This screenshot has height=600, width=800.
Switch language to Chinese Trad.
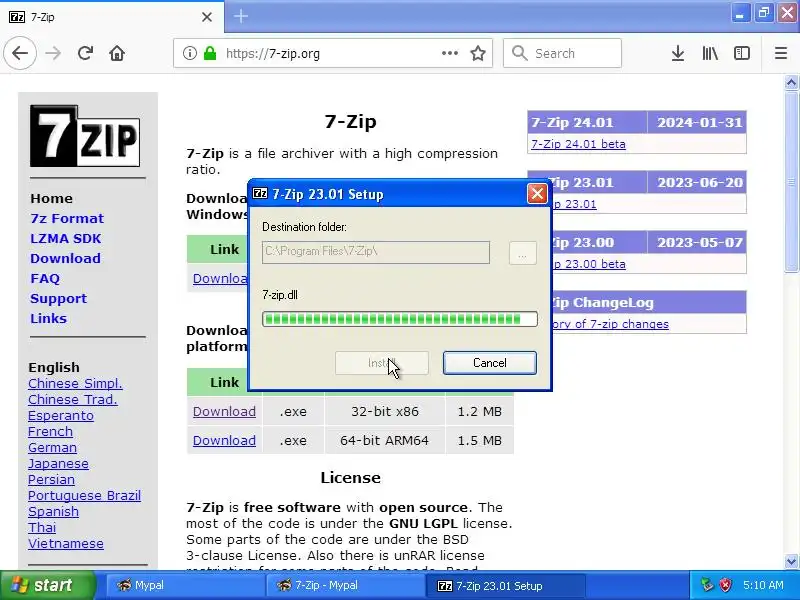[x=72, y=399]
